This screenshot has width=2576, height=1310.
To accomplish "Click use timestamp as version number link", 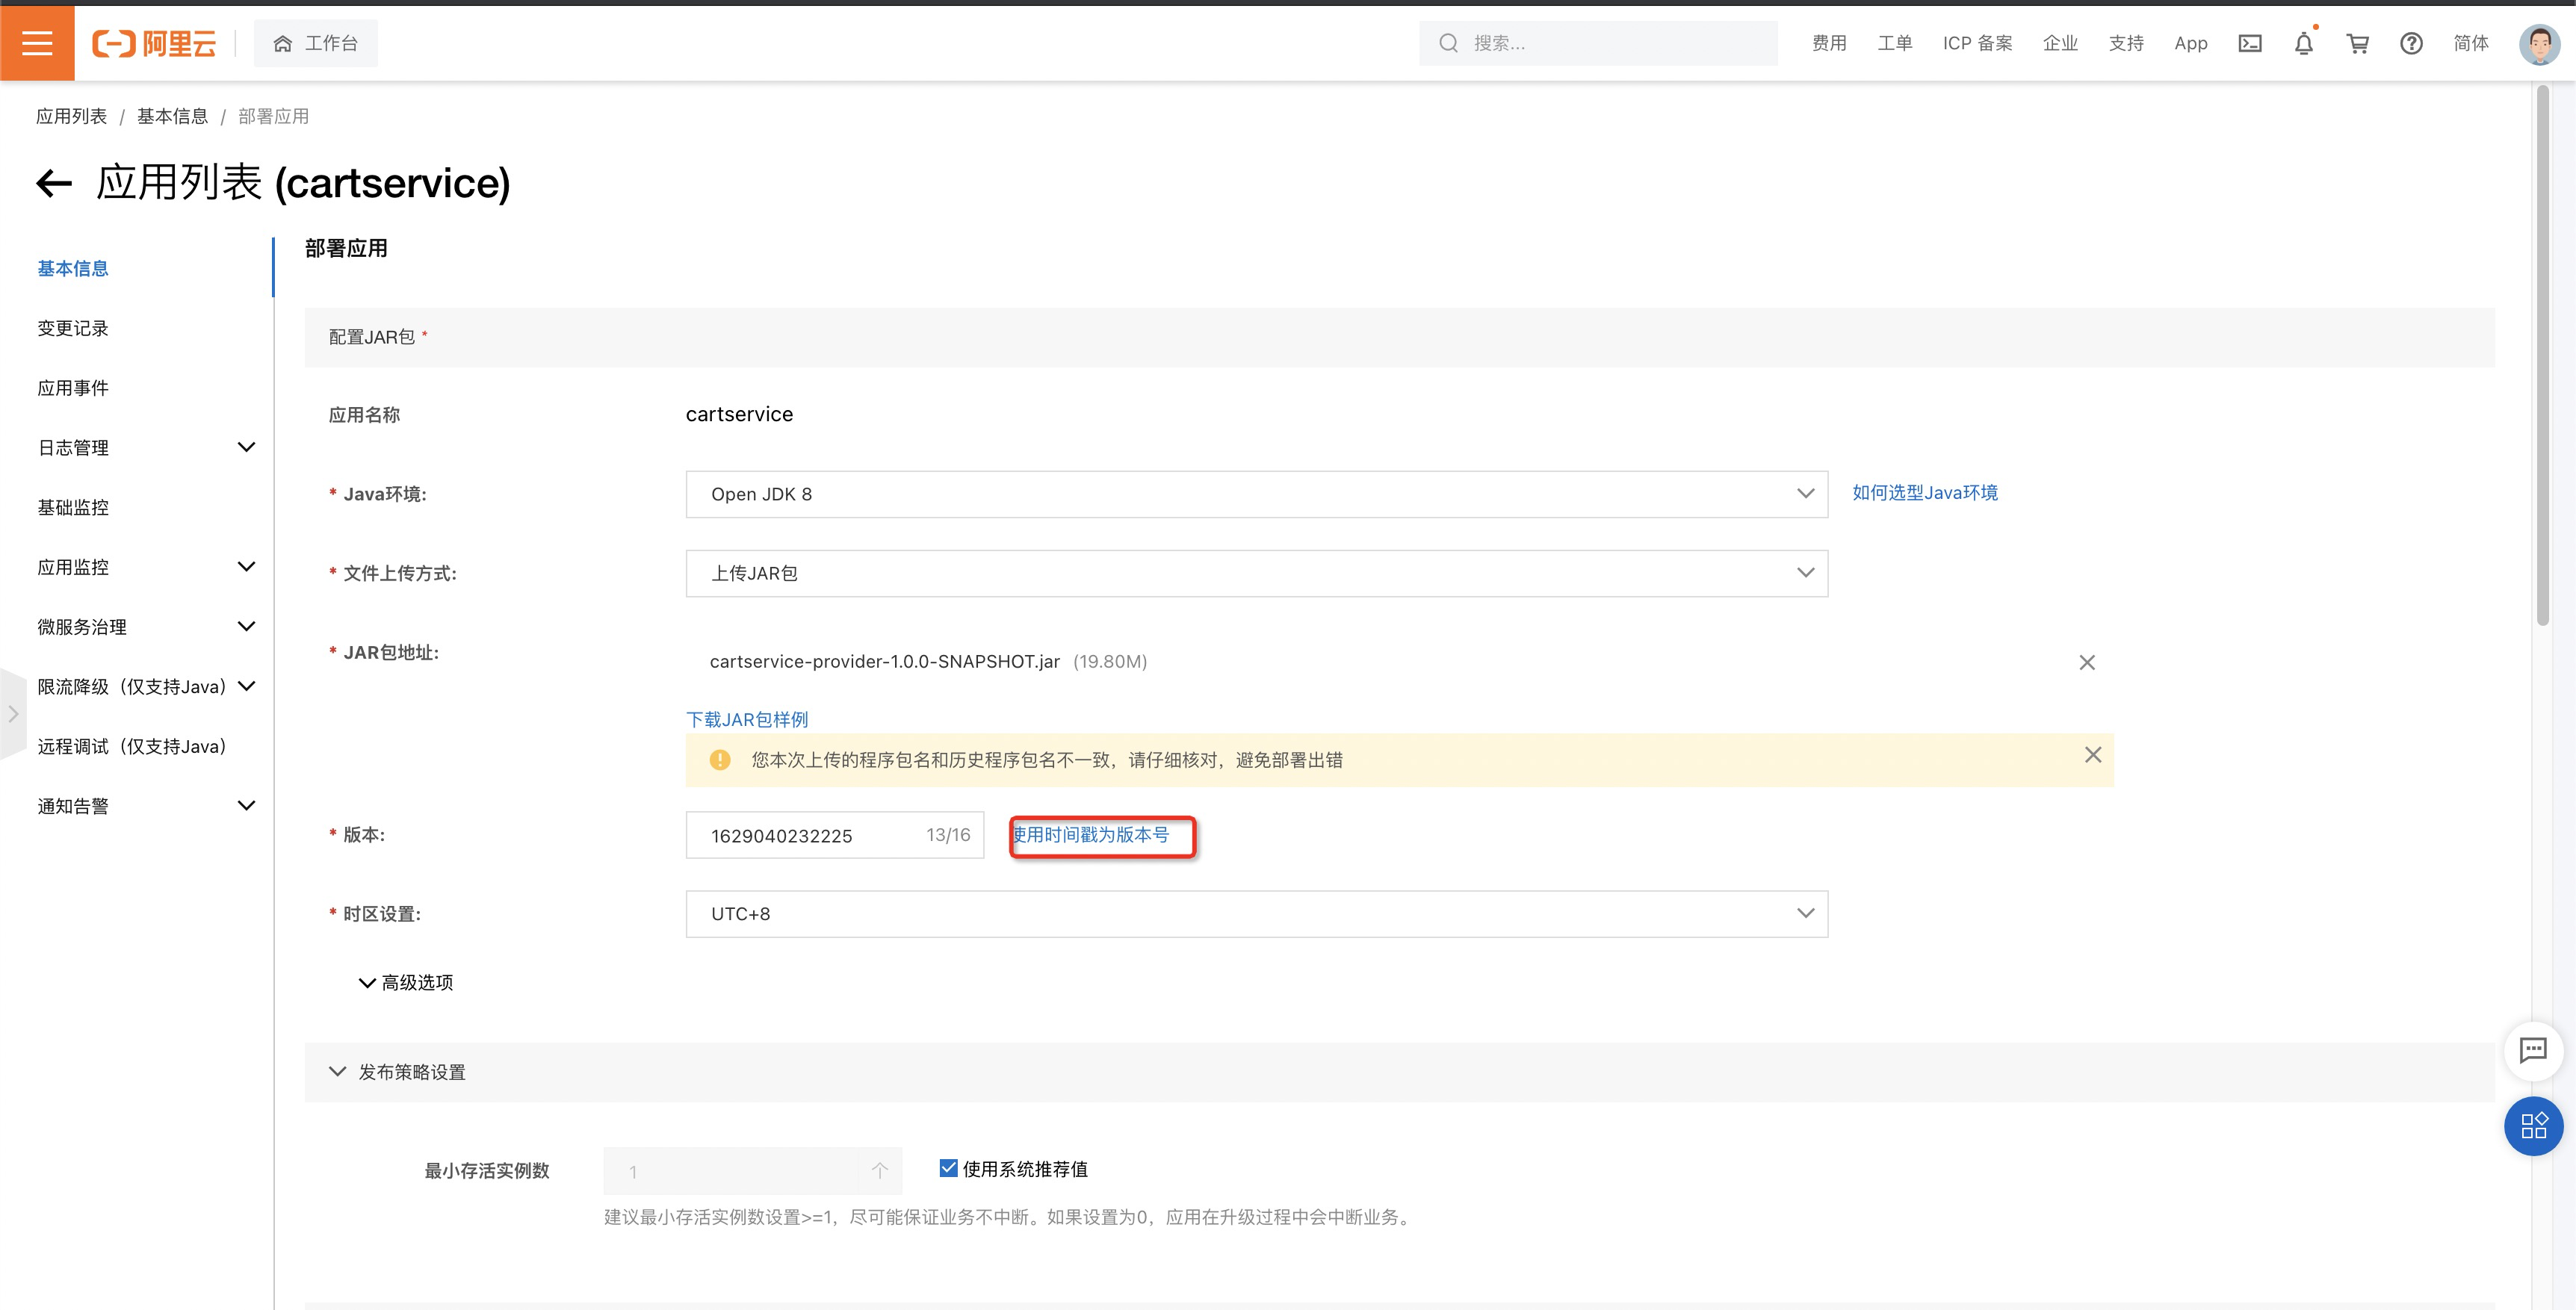I will [1090, 835].
